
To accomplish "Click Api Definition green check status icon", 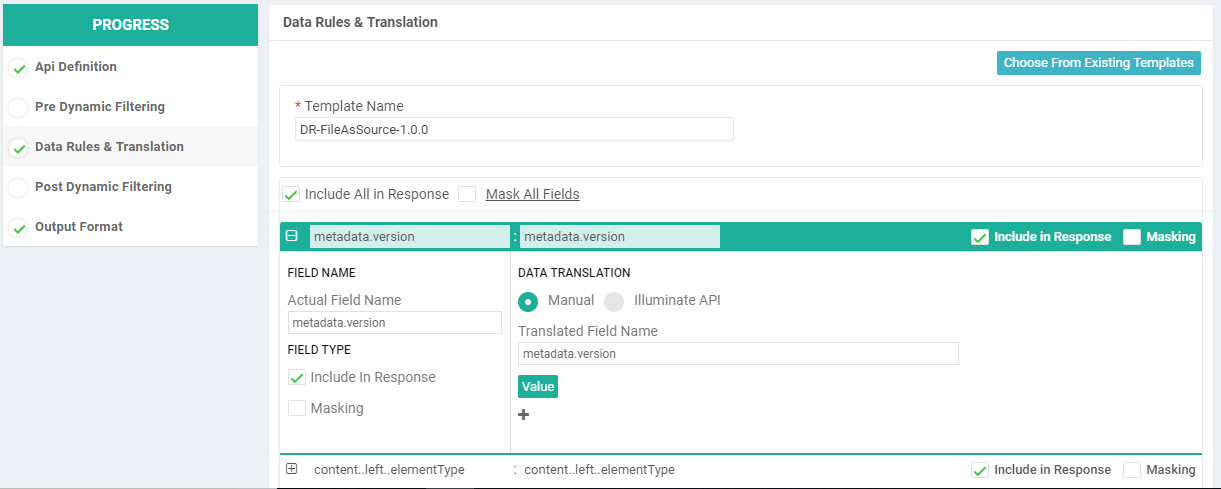I will tap(18, 68).
